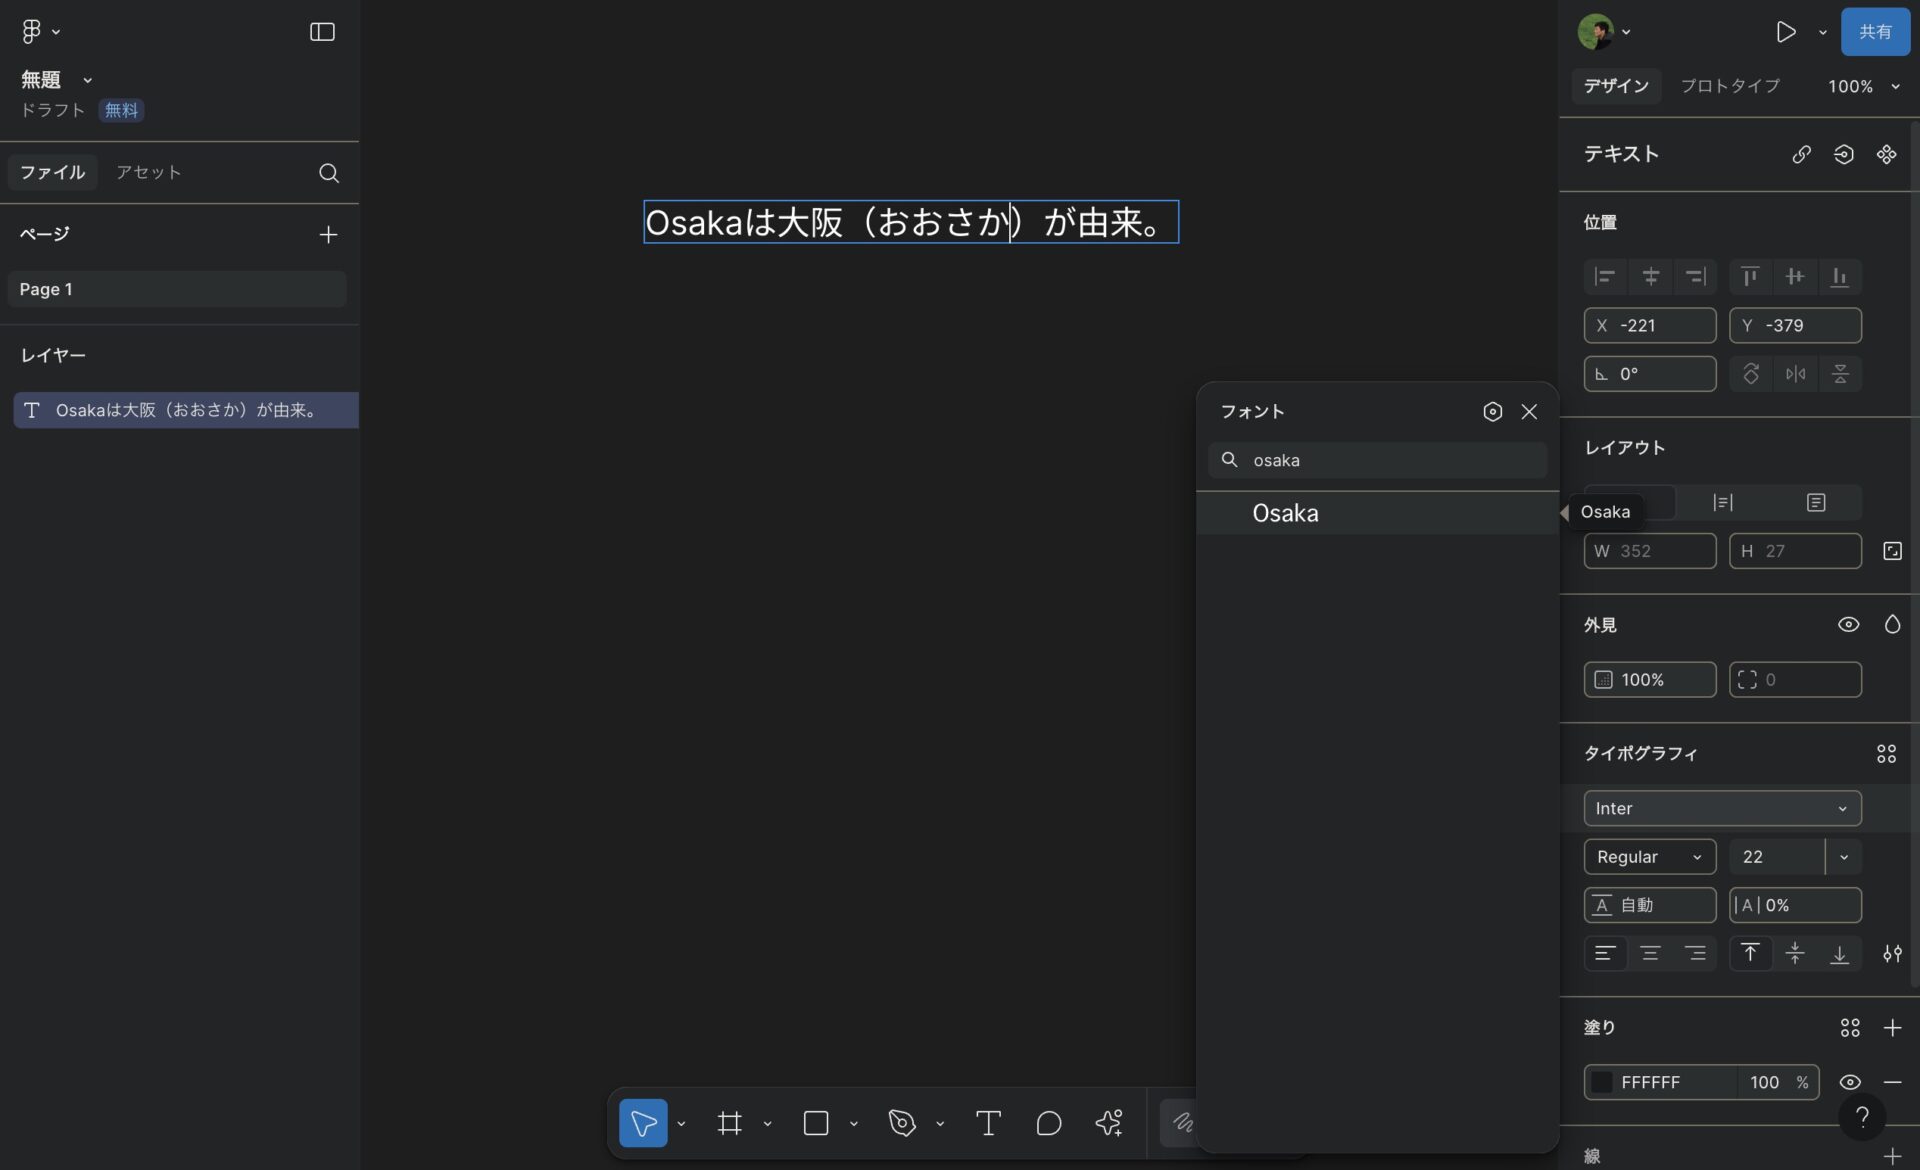Click the 共有 share button
Screen dimensions: 1920x1170
point(1875,32)
